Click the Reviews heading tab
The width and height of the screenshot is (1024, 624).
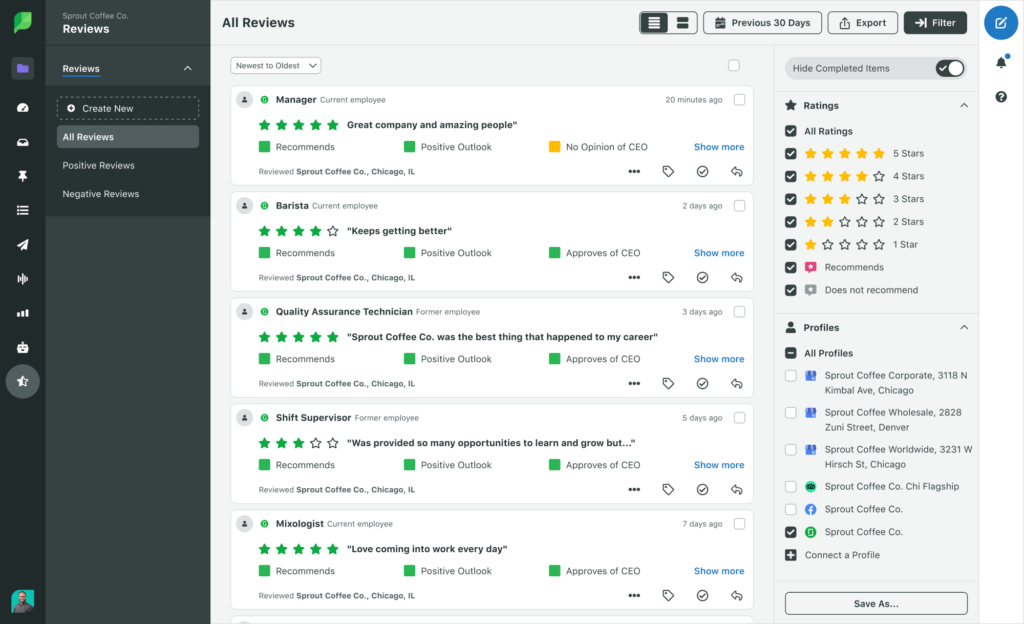point(81,69)
